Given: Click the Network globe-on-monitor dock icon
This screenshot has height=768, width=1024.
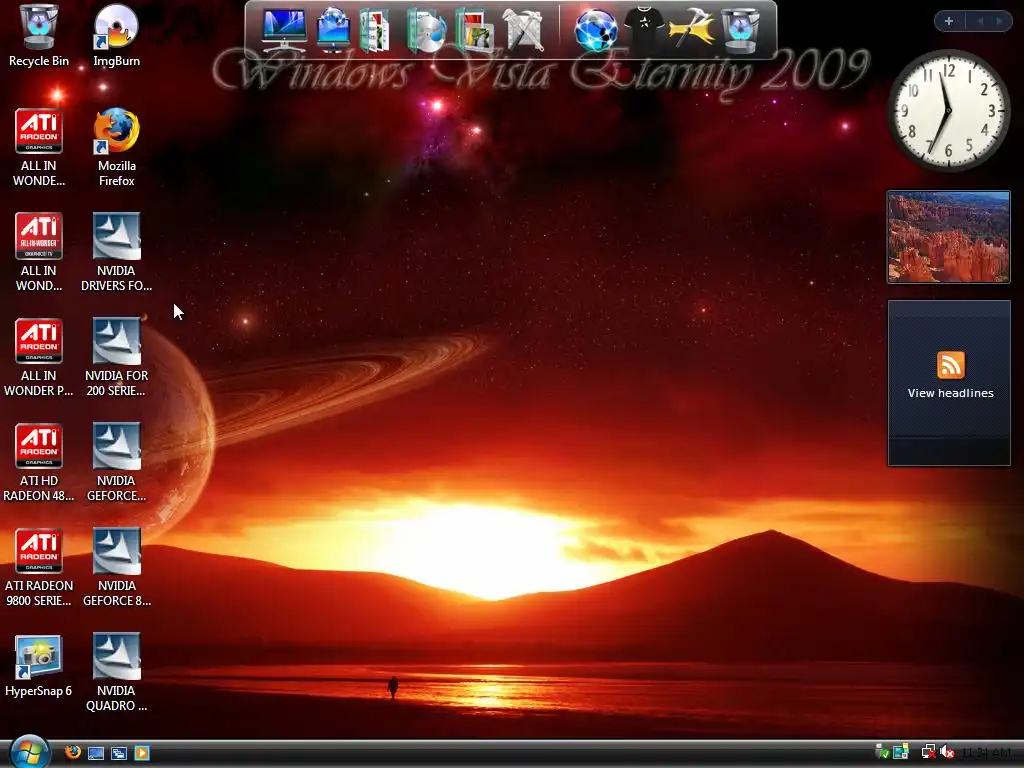Looking at the screenshot, I should click(x=333, y=30).
